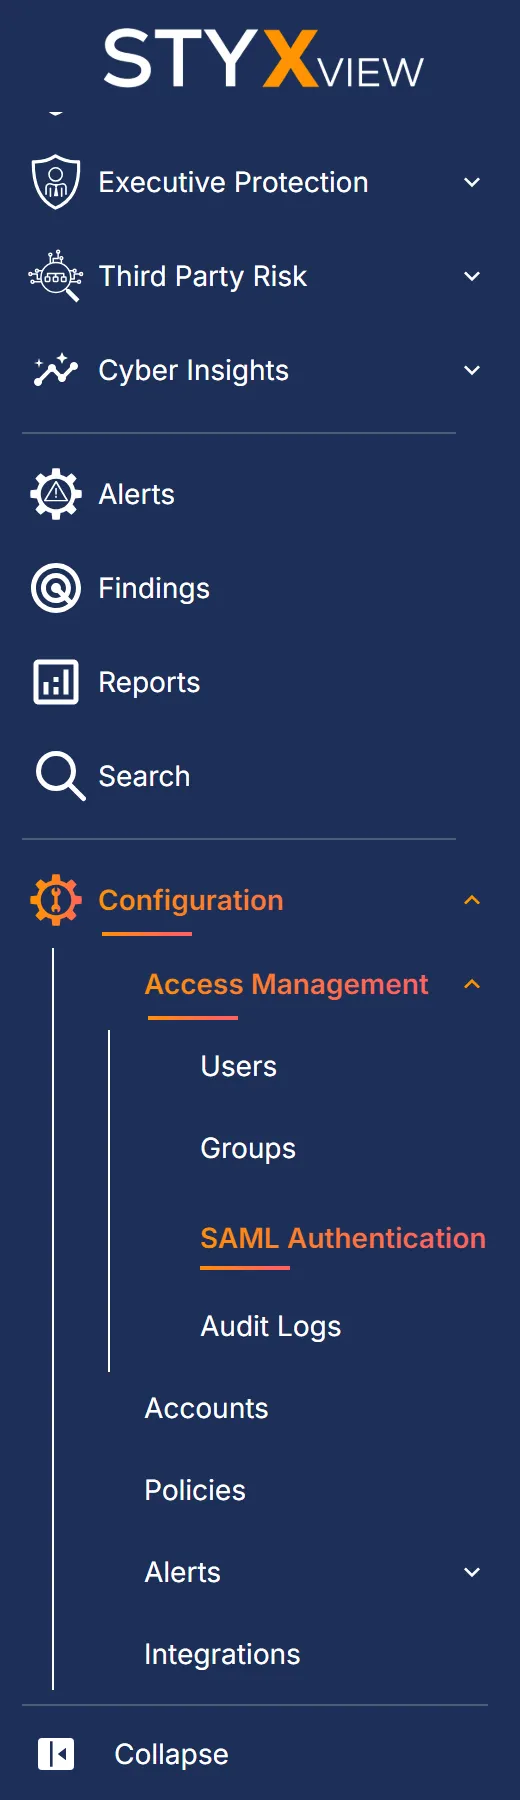This screenshot has height=1800, width=520.
Task: Open the Search page
Action: pyautogui.click(x=144, y=776)
